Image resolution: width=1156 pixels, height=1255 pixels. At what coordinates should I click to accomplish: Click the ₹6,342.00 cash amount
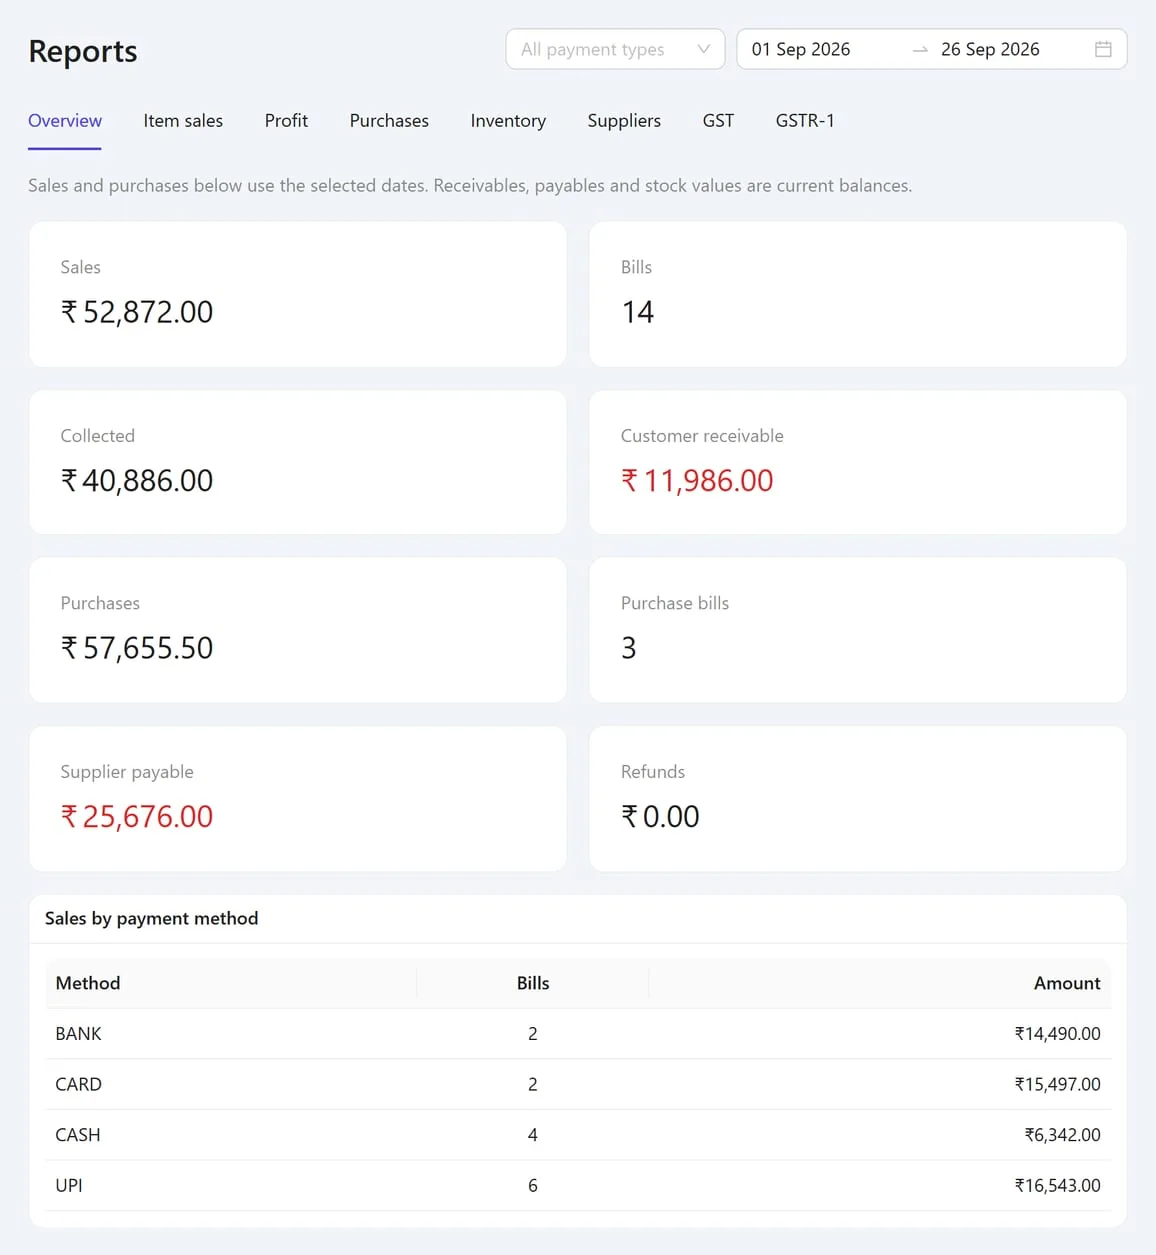[x=1062, y=1135]
